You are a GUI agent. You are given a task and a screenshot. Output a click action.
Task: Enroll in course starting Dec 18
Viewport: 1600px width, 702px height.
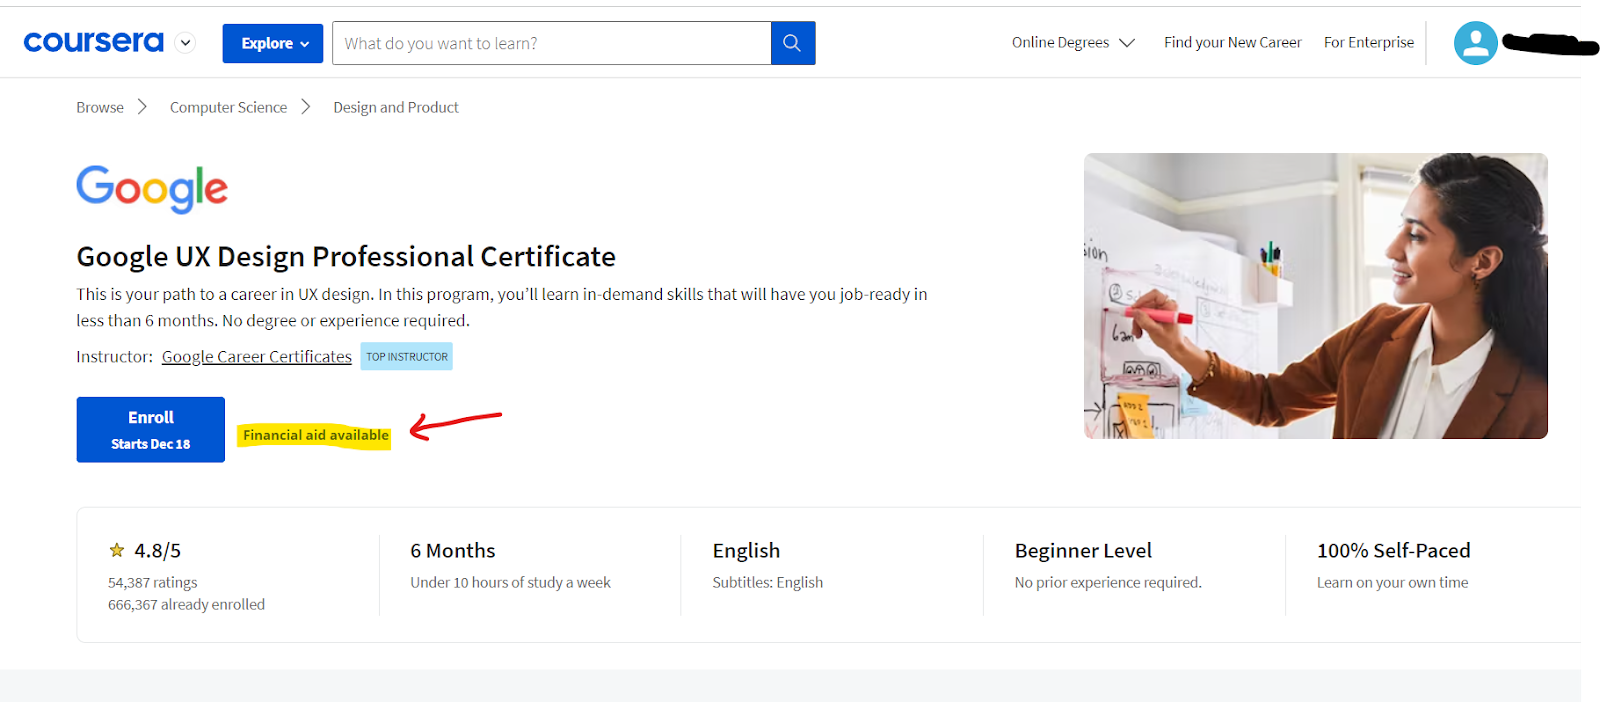(151, 430)
